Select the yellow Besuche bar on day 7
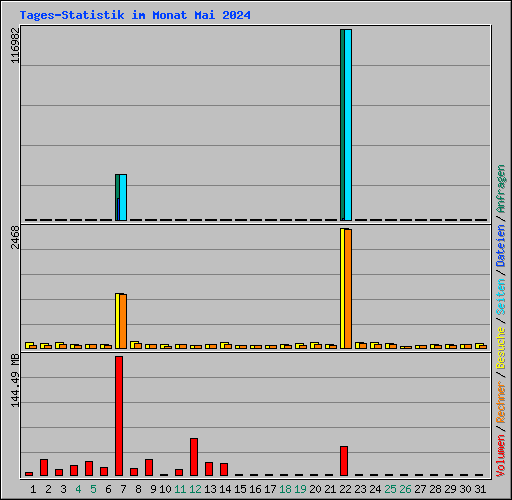Viewport: 512px width, 500px height. tap(118, 321)
